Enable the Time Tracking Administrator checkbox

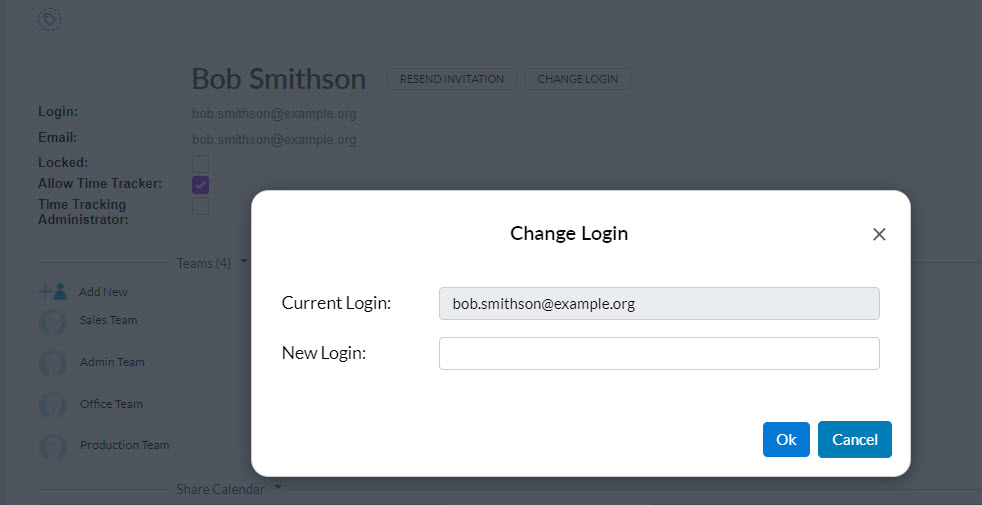tap(200, 206)
